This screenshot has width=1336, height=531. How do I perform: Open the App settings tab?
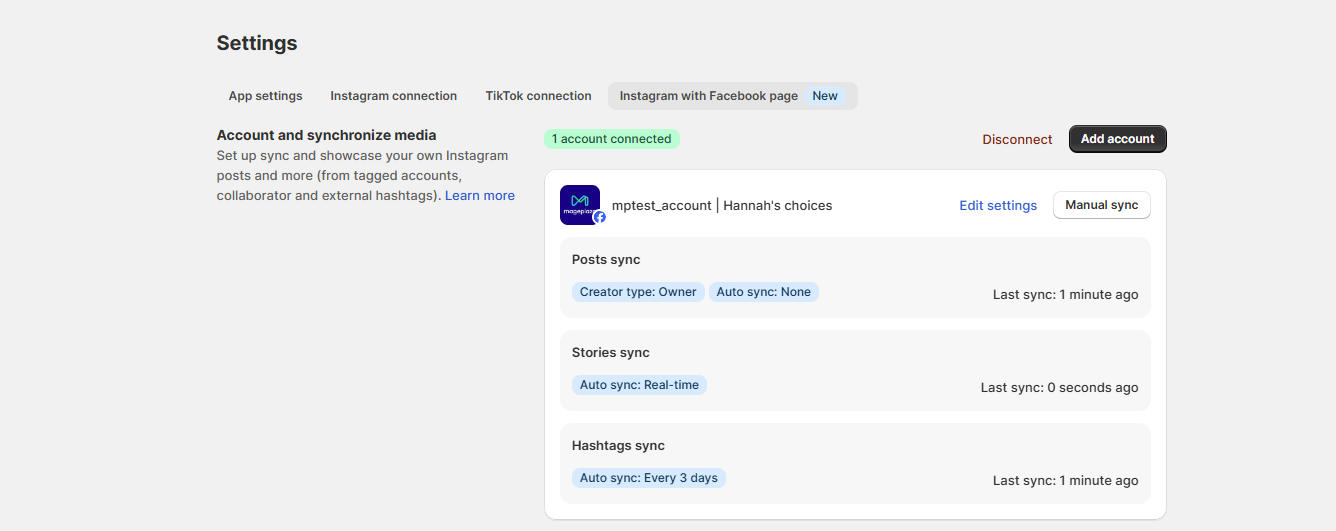[265, 96]
